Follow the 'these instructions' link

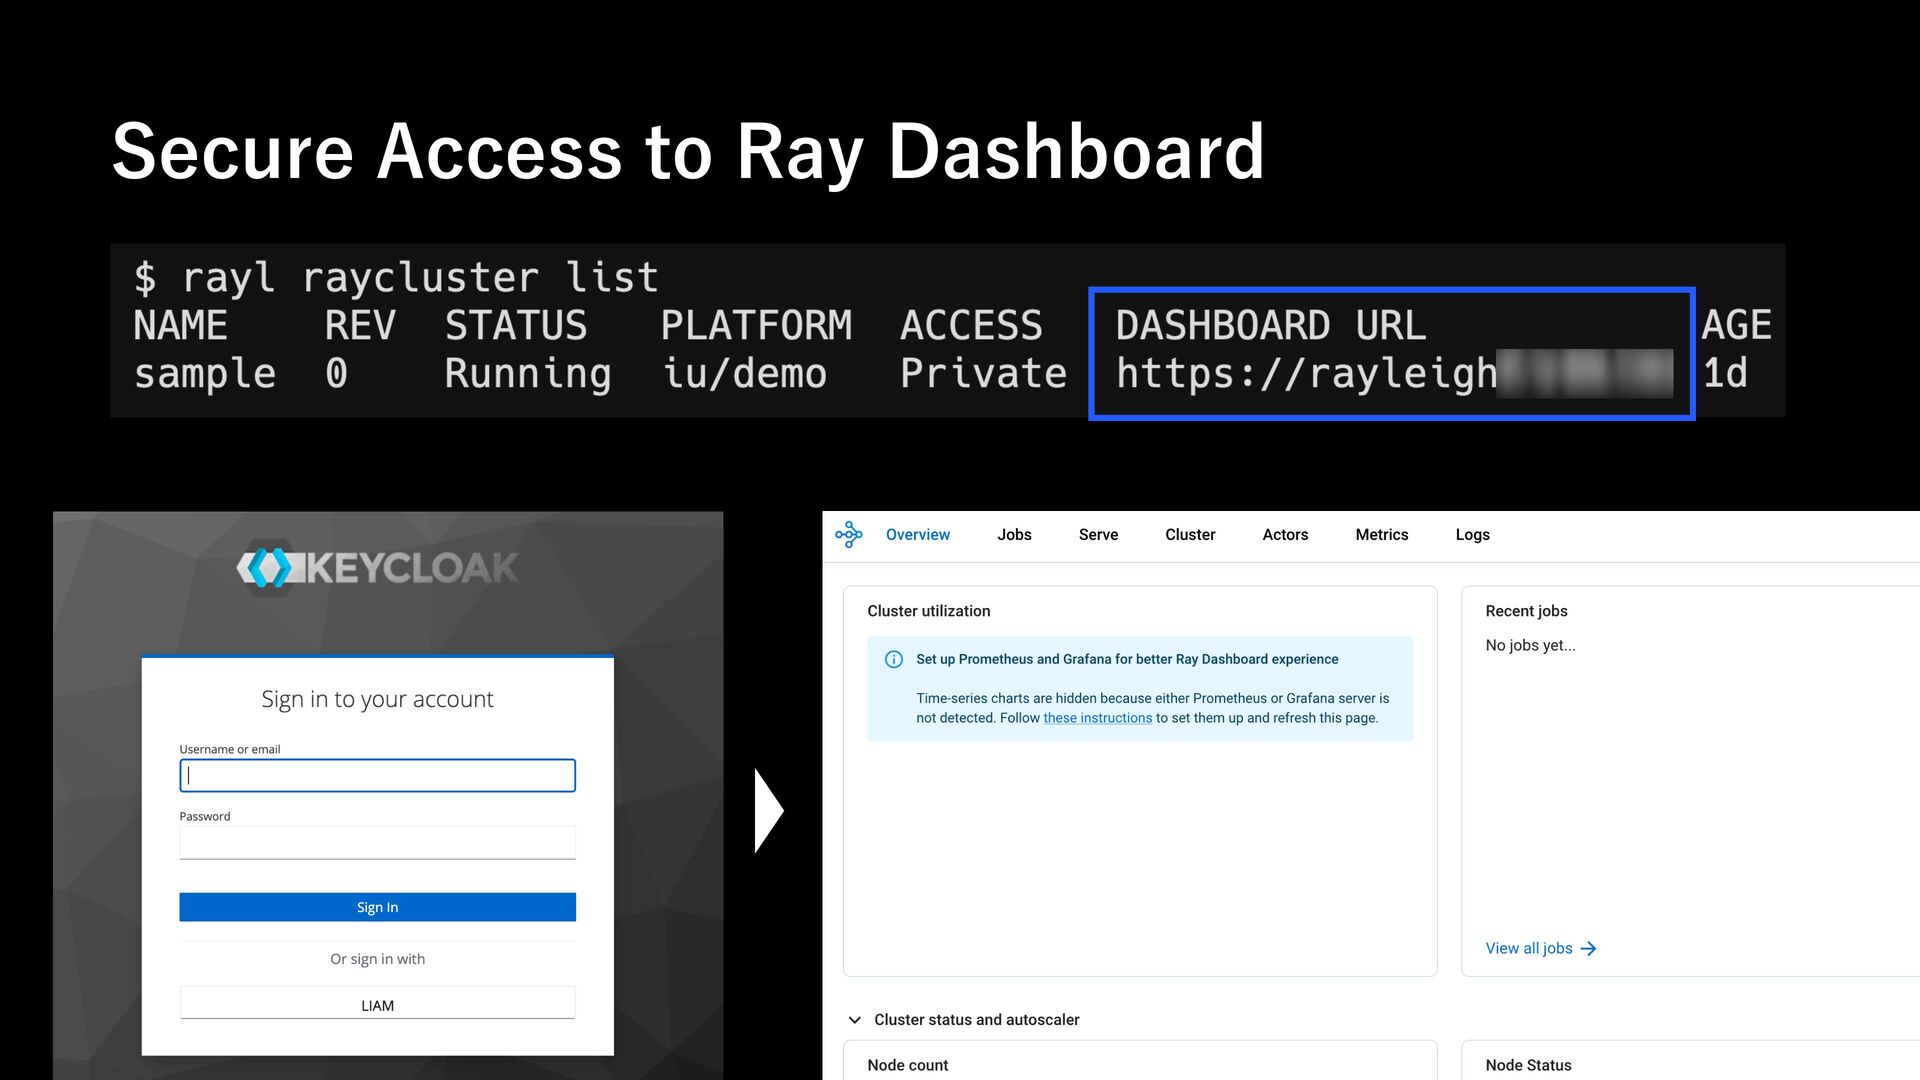(x=1097, y=718)
